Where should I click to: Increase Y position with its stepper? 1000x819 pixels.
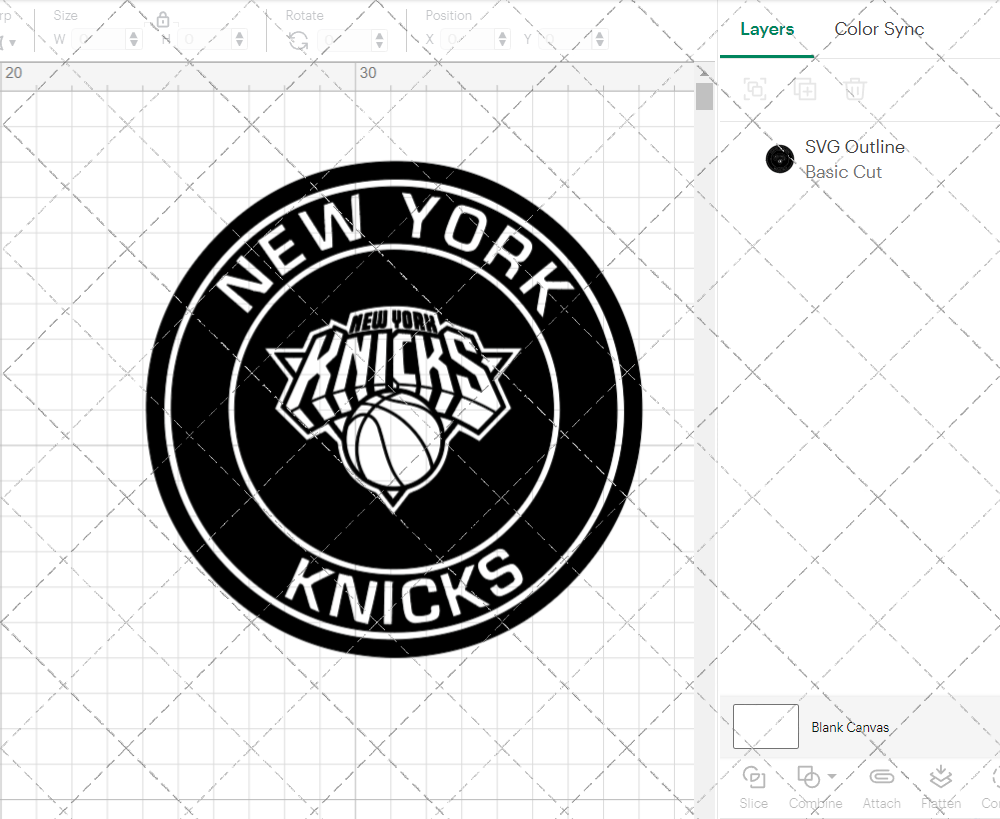coord(598,34)
